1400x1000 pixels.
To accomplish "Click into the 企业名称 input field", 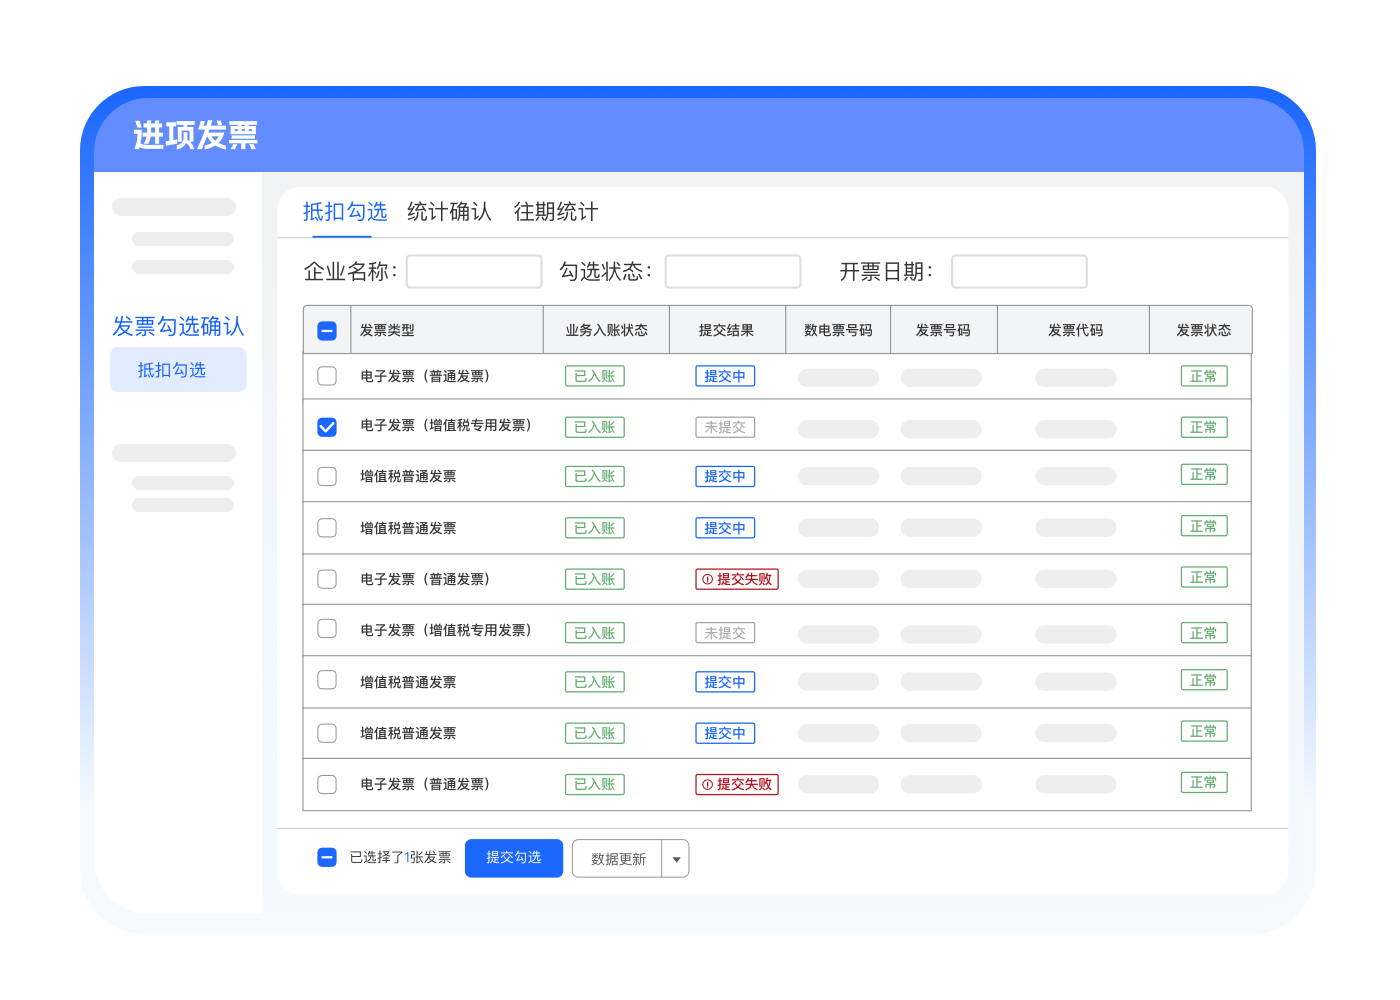I will coord(474,272).
